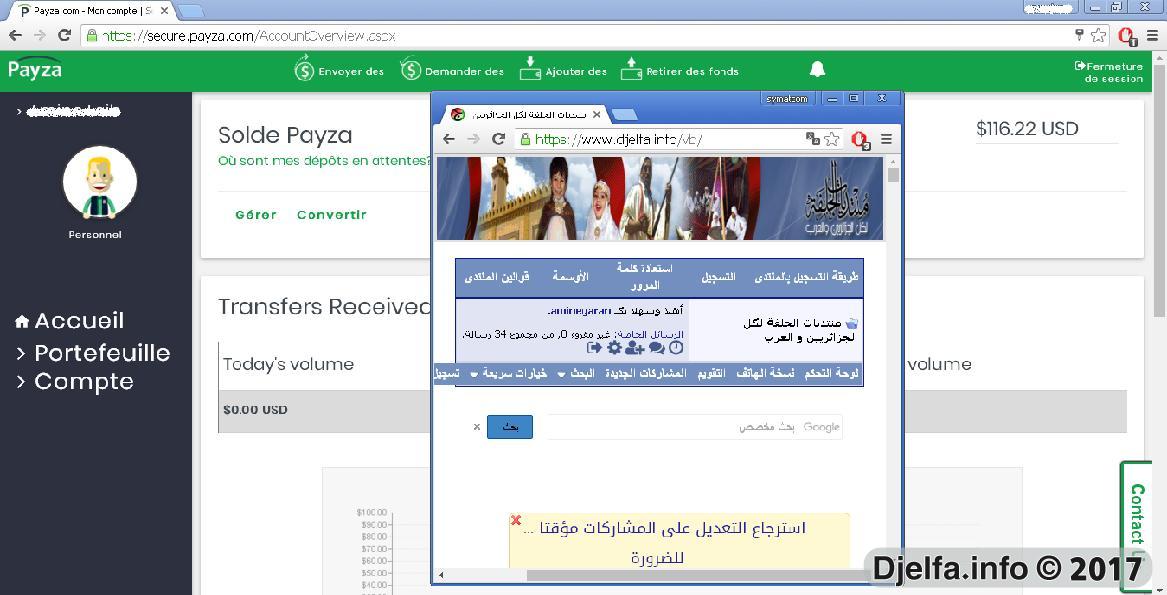Open Ajouter des fonds in Payza header
Screen dimensions: 1167x595
pyautogui.click(x=563, y=69)
